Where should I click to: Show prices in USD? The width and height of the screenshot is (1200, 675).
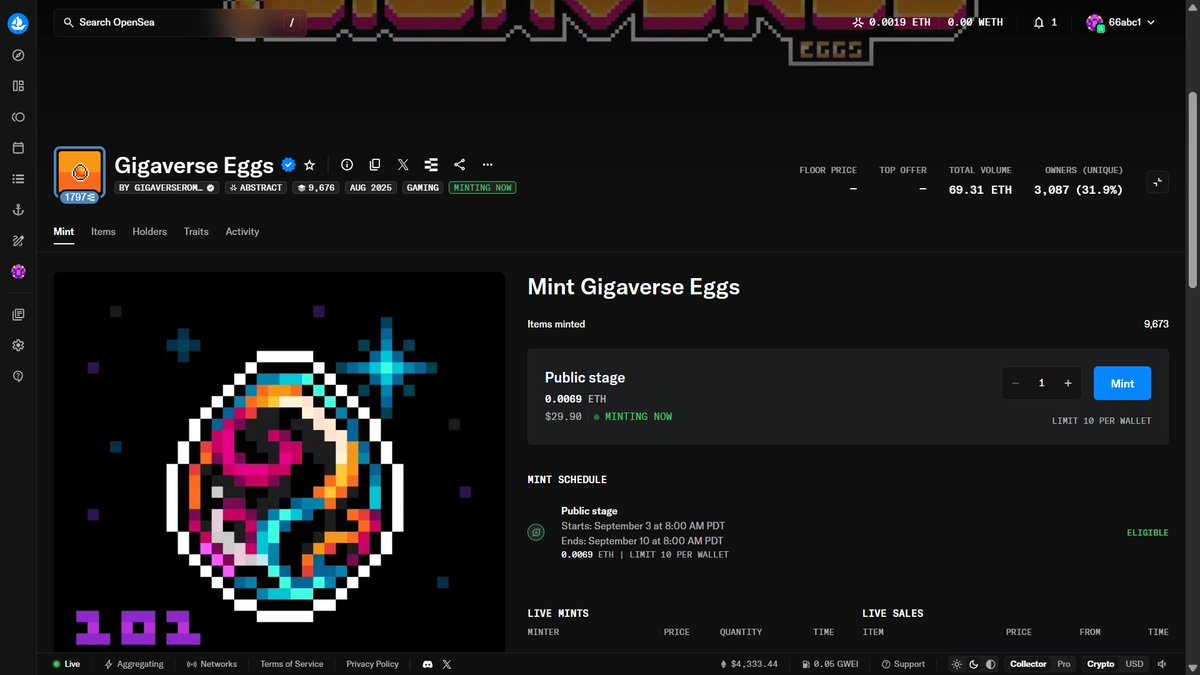point(1134,664)
